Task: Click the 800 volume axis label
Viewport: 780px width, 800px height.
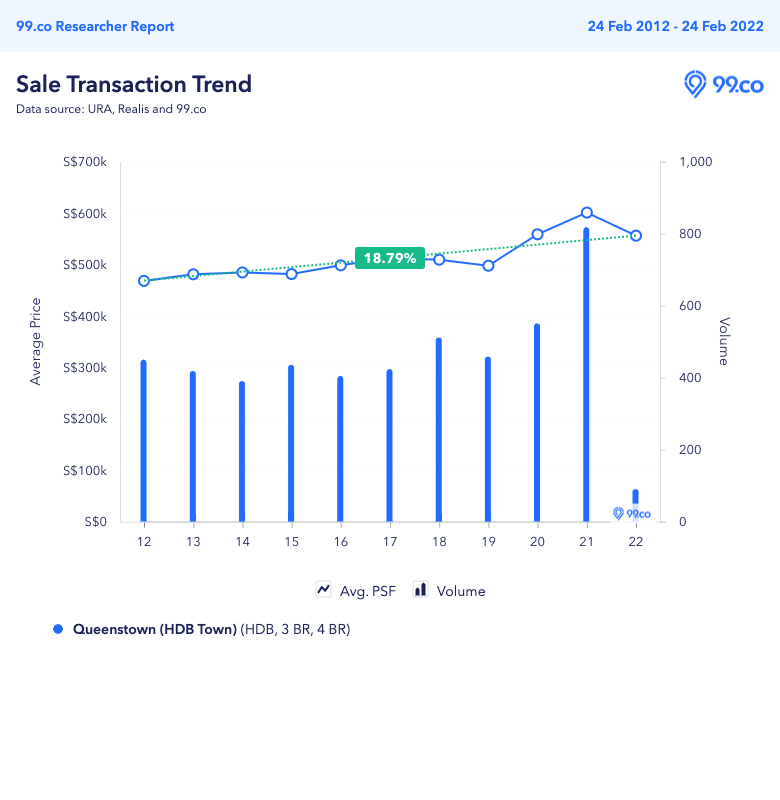Action: tap(690, 234)
